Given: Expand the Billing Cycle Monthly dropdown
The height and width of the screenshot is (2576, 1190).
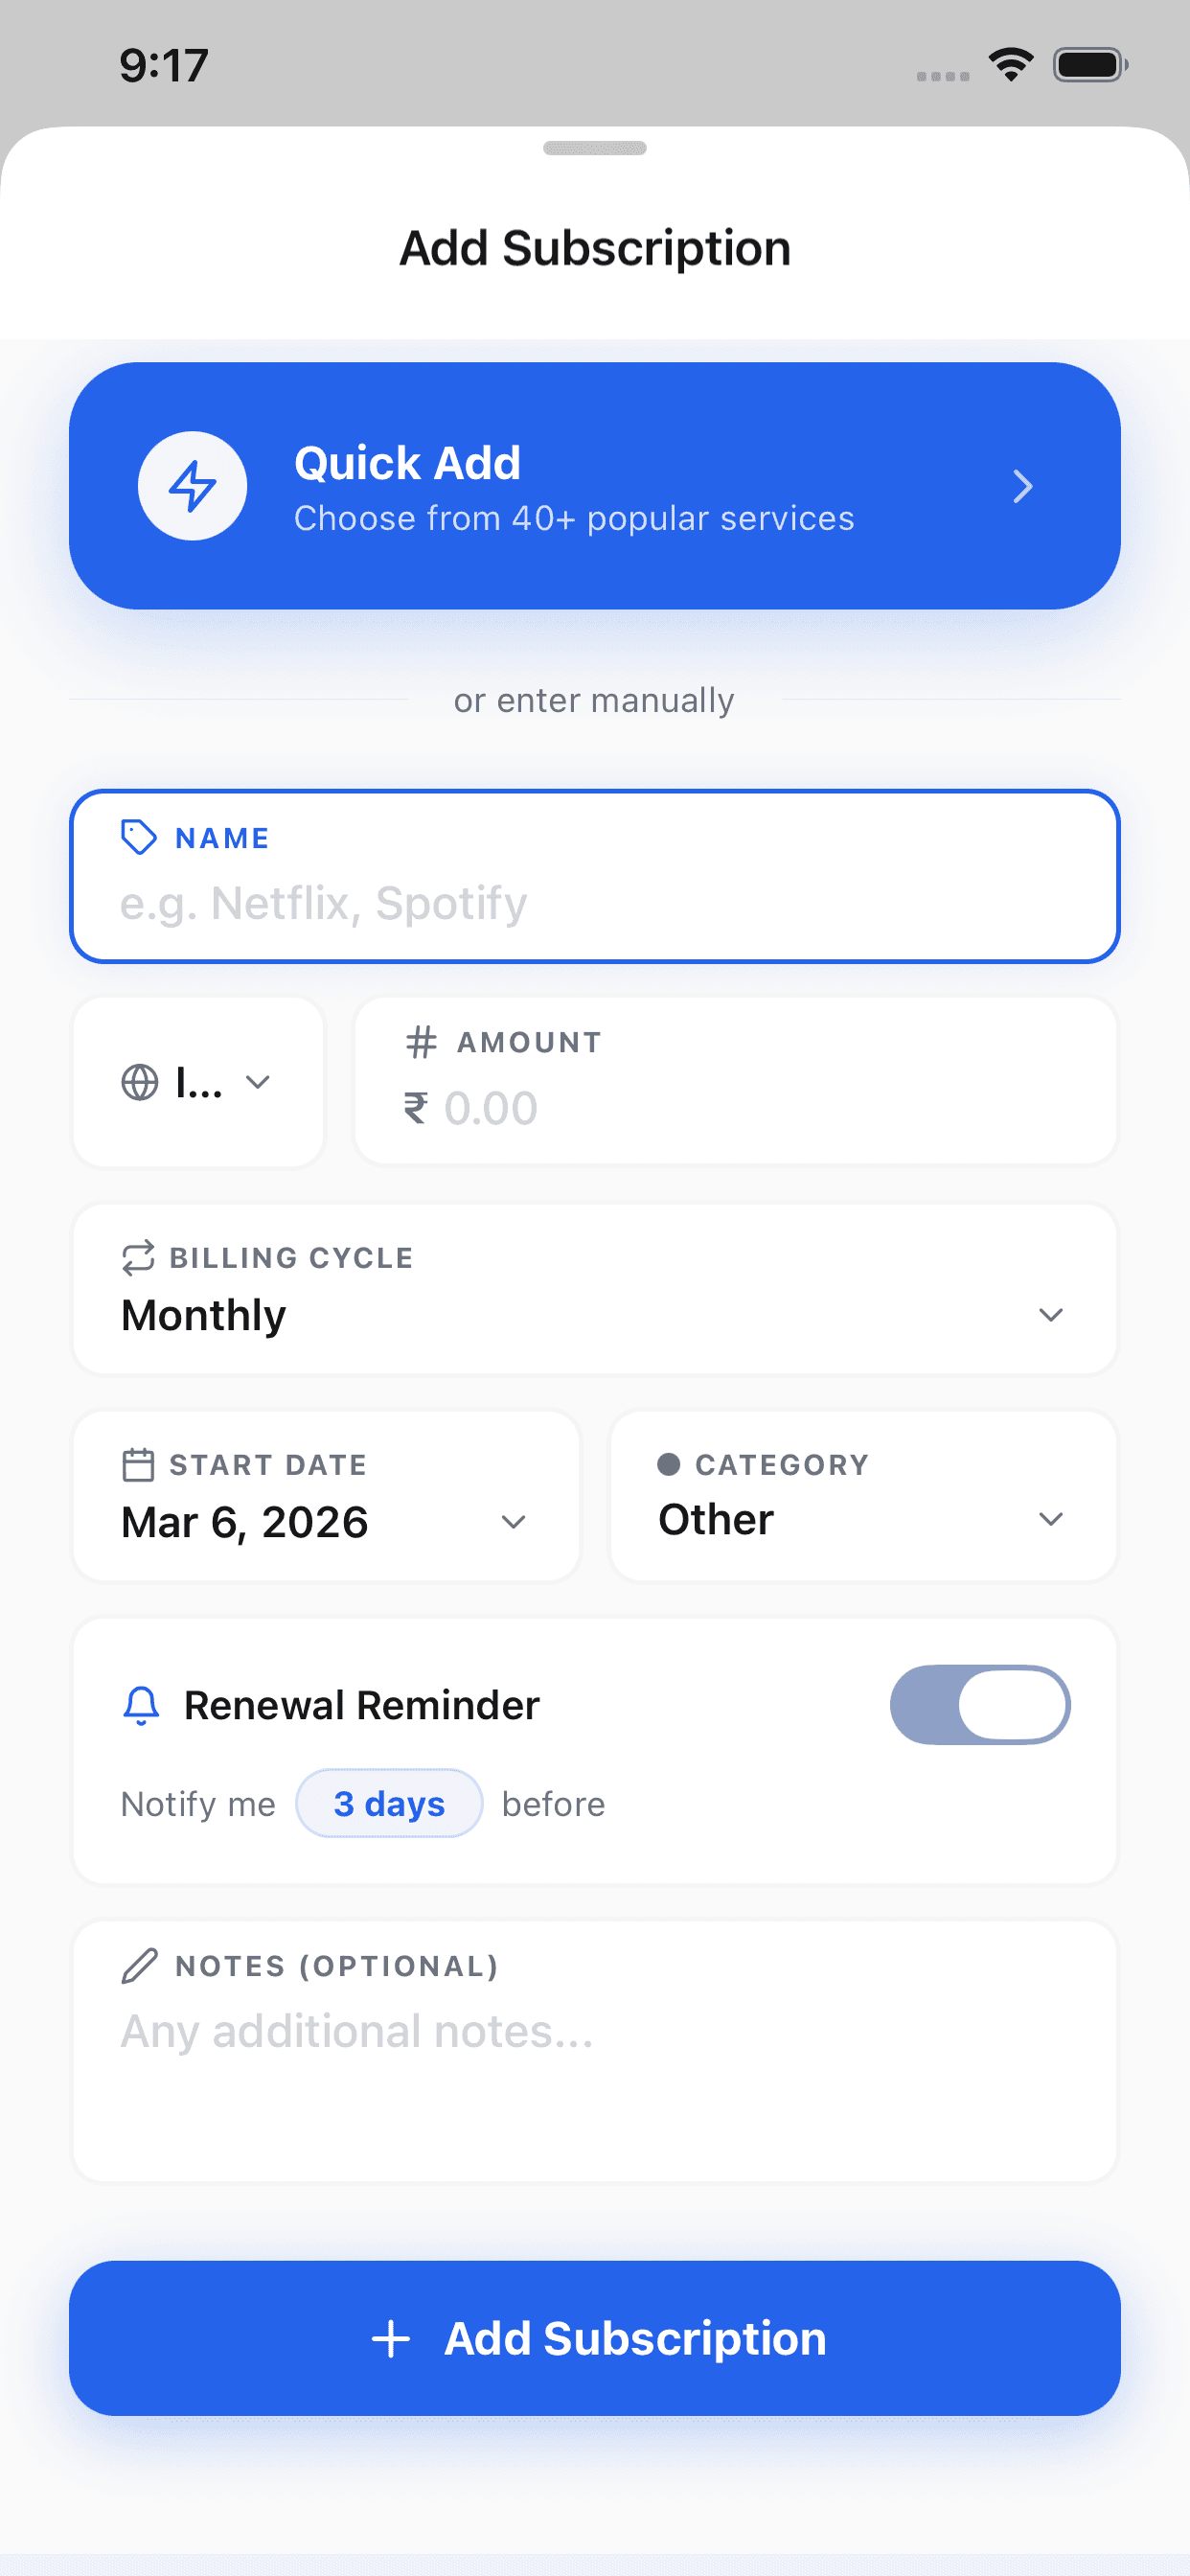Looking at the screenshot, I should (1050, 1314).
